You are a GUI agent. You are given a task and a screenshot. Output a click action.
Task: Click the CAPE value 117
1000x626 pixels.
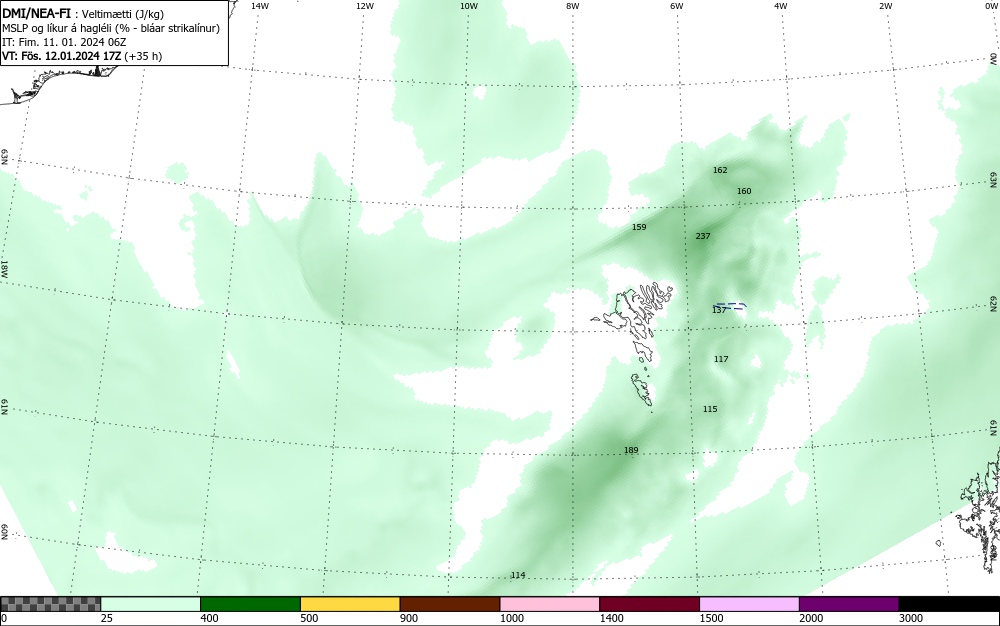pyautogui.click(x=721, y=360)
